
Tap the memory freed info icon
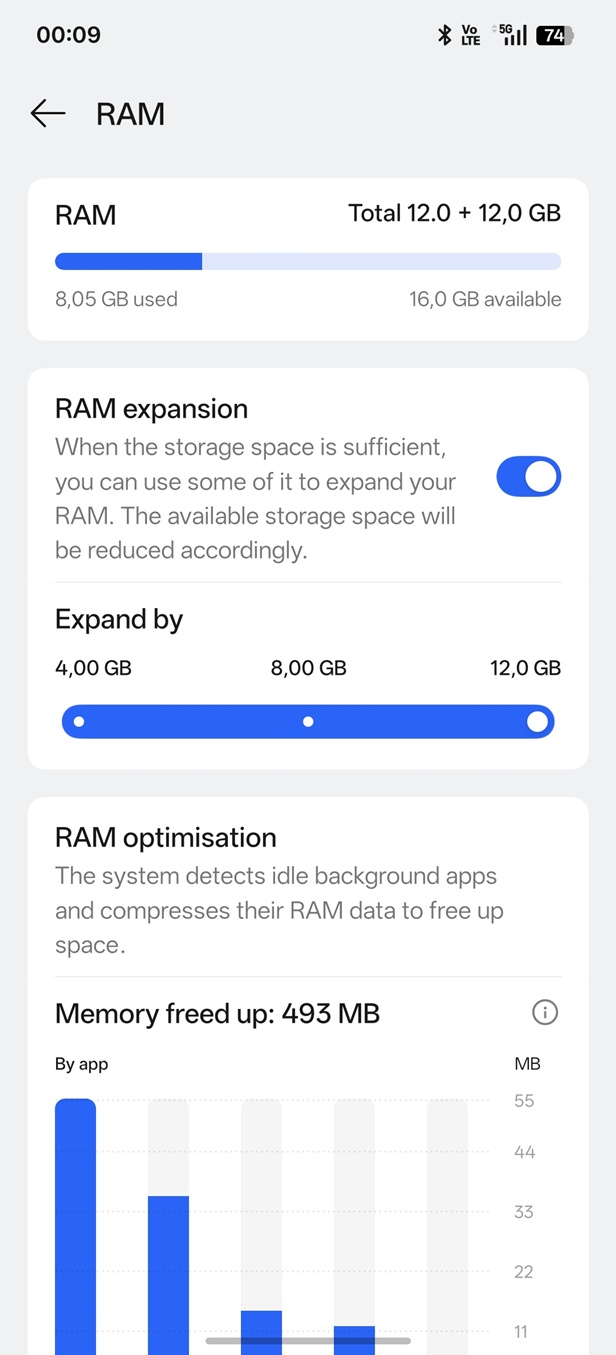click(x=544, y=1013)
